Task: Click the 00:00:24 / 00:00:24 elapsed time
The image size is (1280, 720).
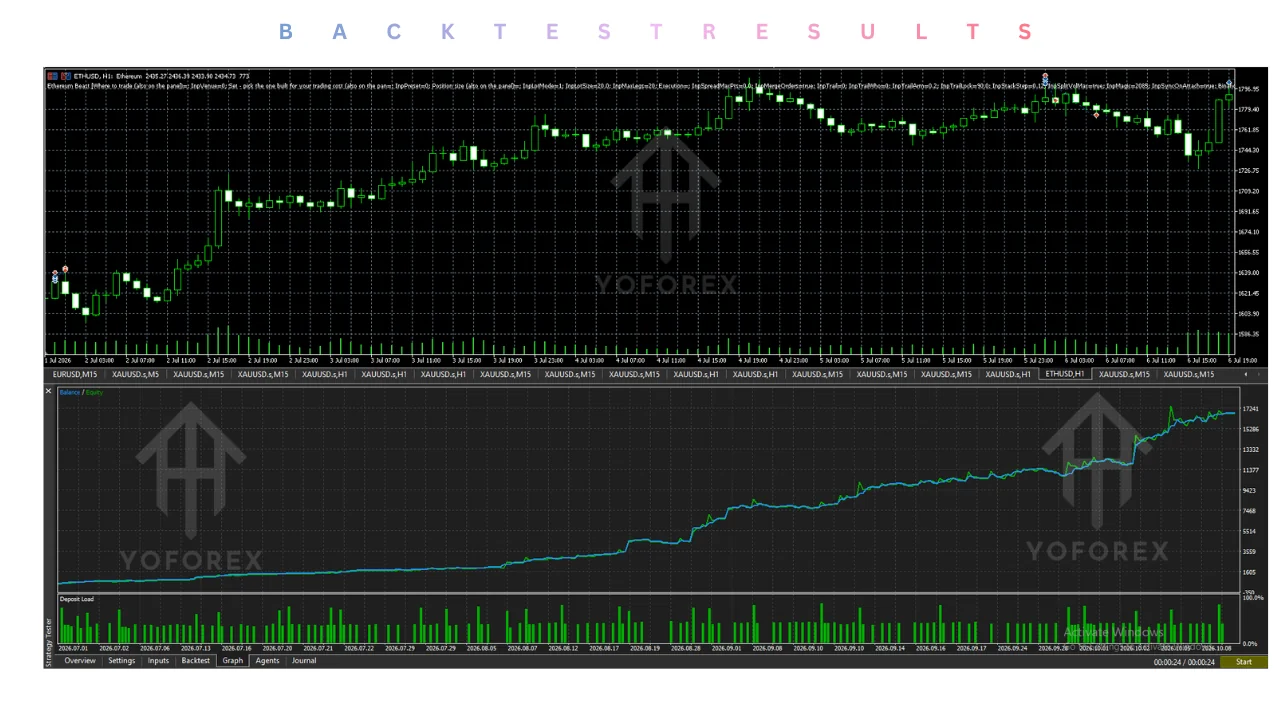Action: coord(1184,662)
